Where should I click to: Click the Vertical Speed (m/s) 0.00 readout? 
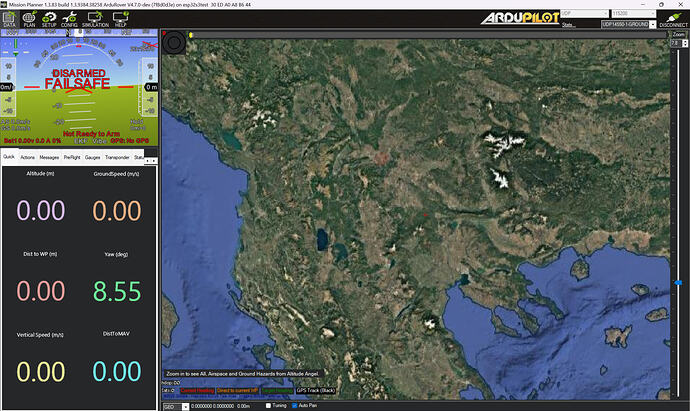(x=40, y=371)
